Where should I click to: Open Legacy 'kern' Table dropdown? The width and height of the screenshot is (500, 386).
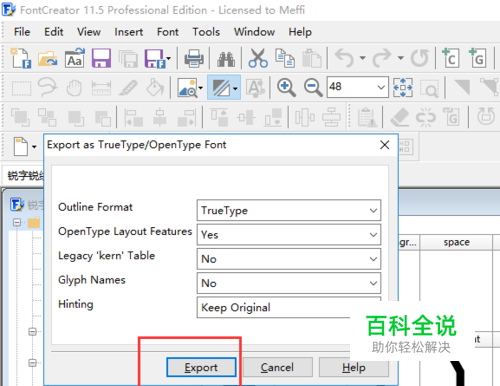(x=289, y=259)
